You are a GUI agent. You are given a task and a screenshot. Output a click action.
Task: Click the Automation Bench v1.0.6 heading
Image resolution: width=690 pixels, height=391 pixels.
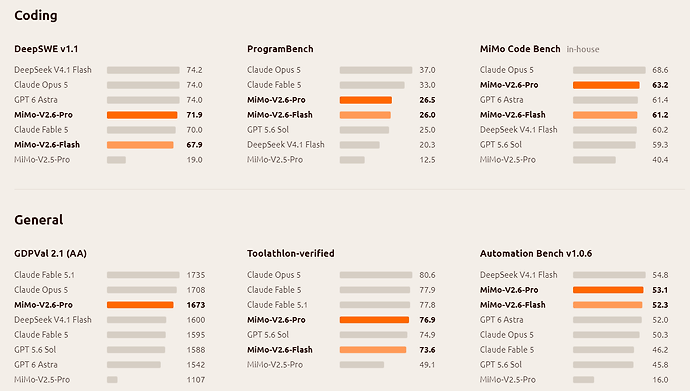coord(536,254)
